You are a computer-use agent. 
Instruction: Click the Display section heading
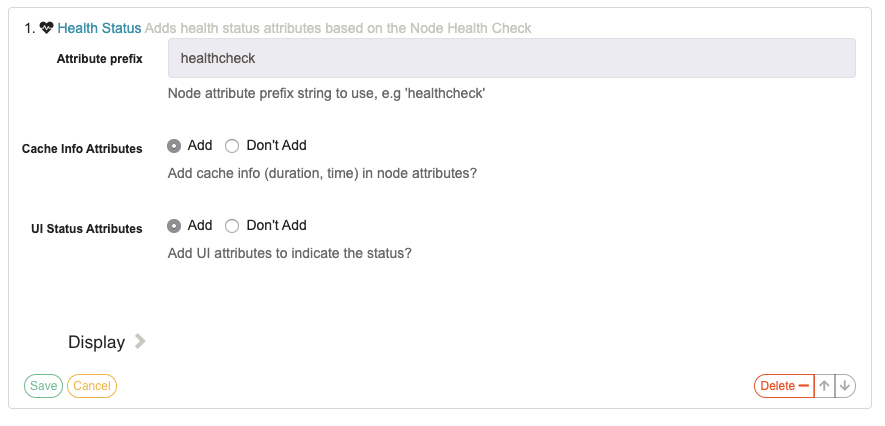click(97, 342)
